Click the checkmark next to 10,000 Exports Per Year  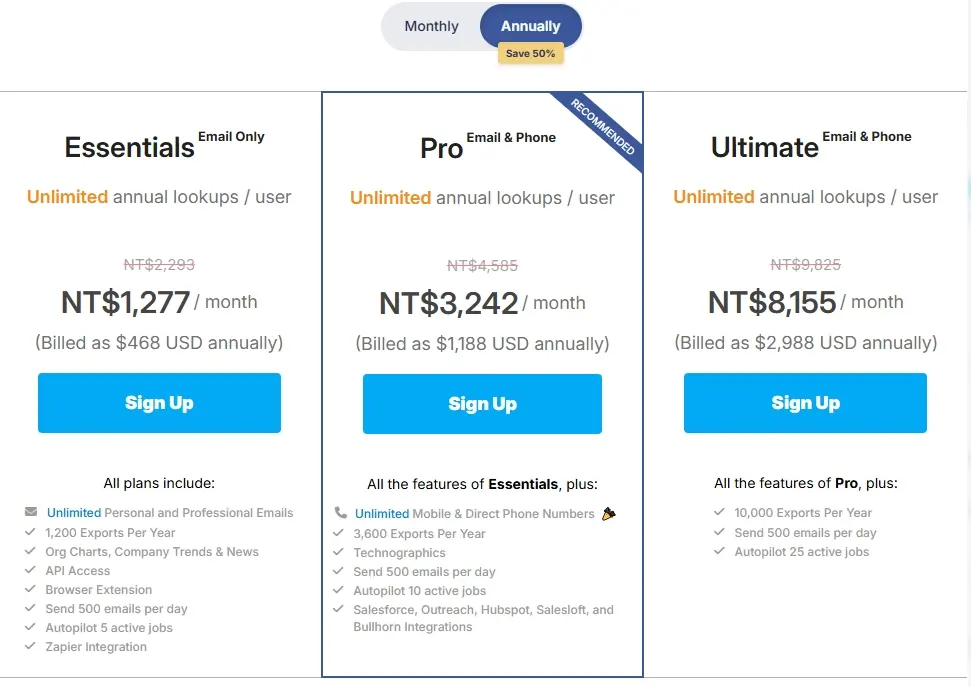(x=719, y=513)
